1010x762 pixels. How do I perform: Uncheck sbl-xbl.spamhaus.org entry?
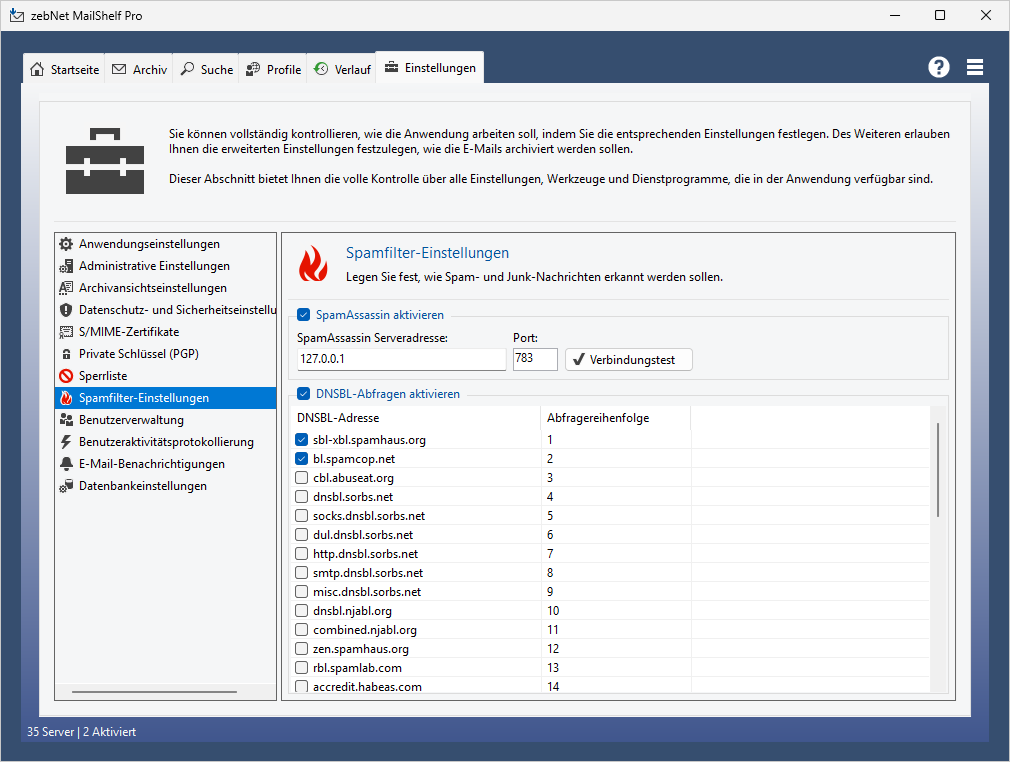coord(302,440)
